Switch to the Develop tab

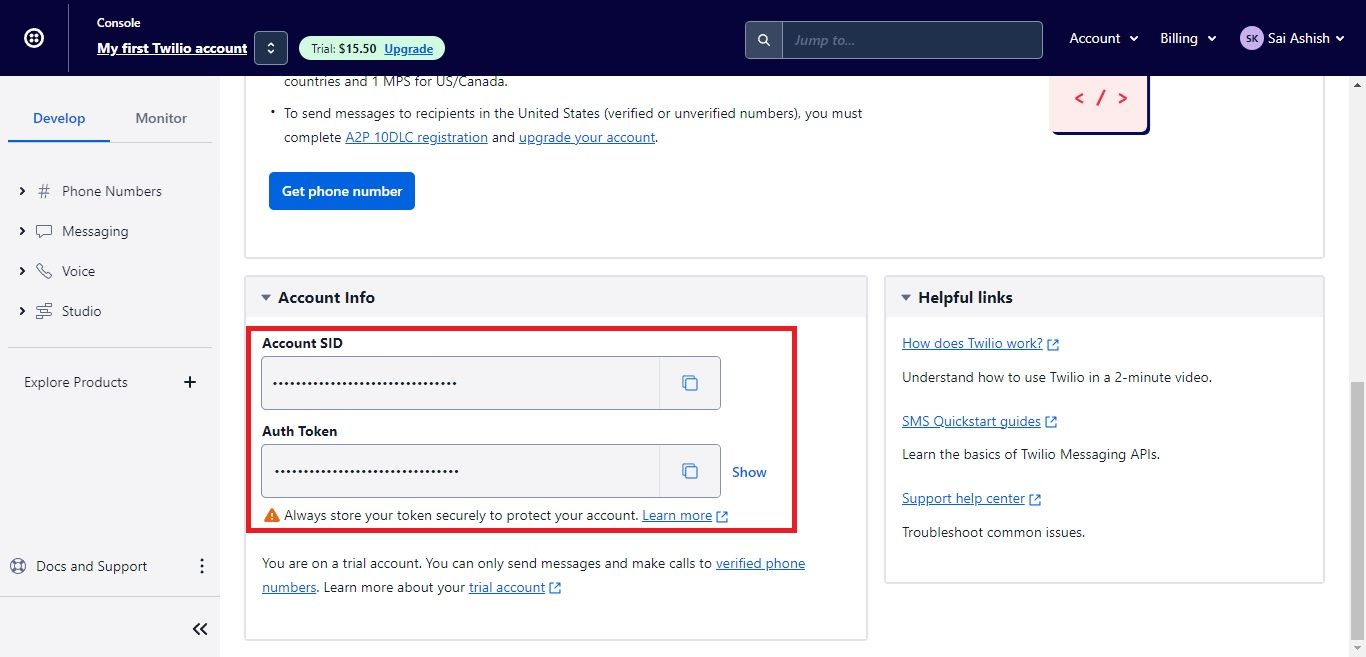coord(59,118)
